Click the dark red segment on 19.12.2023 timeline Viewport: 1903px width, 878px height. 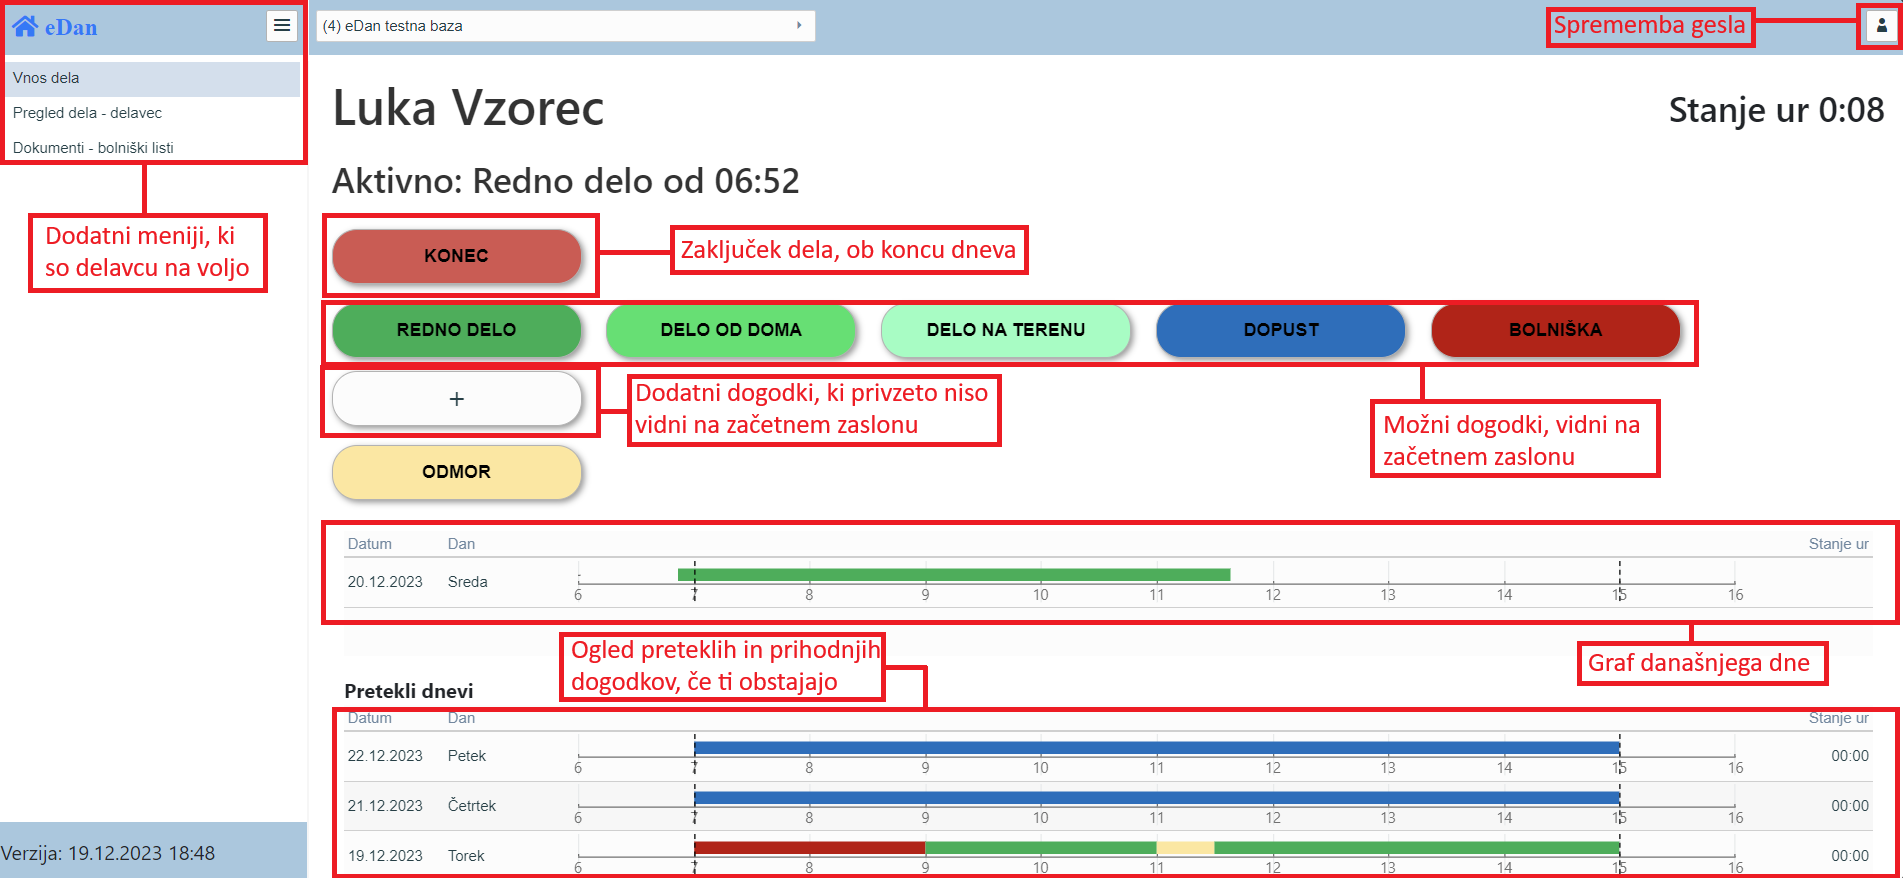click(810, 848)
